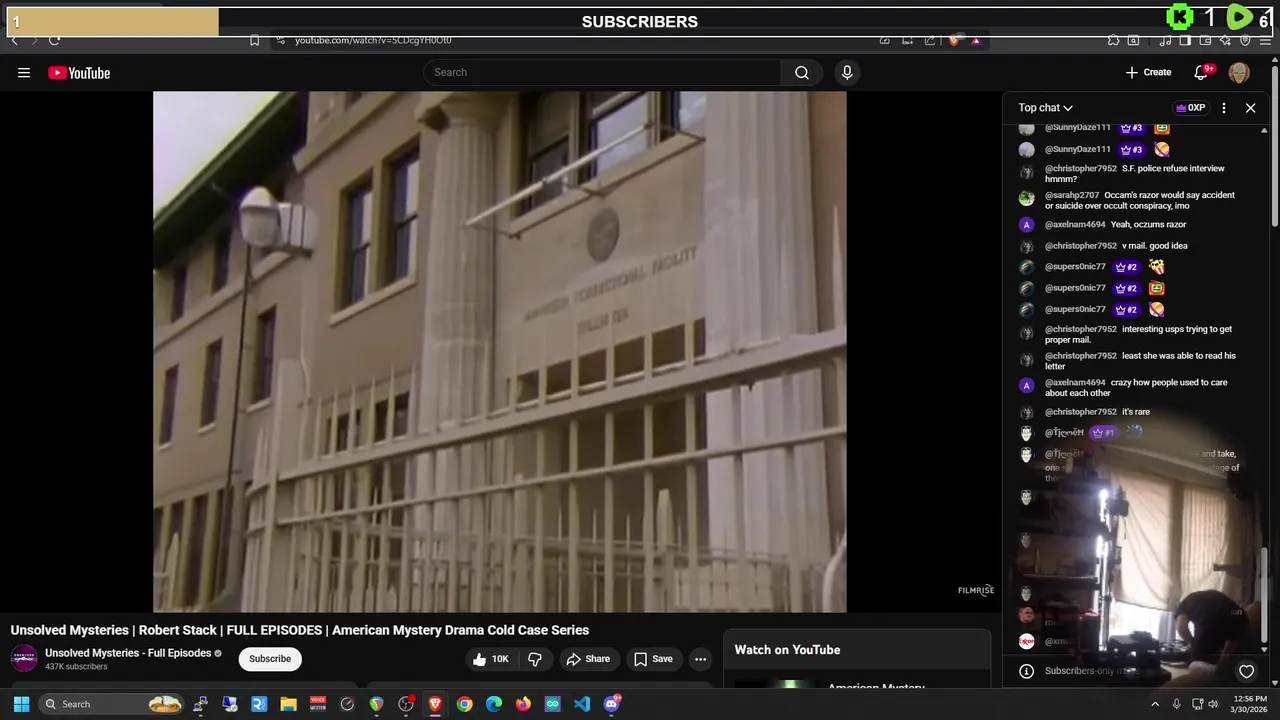Save the video to a playlist
The height and width of the screenshot is (720, 1280).
[x=652, y=659]
